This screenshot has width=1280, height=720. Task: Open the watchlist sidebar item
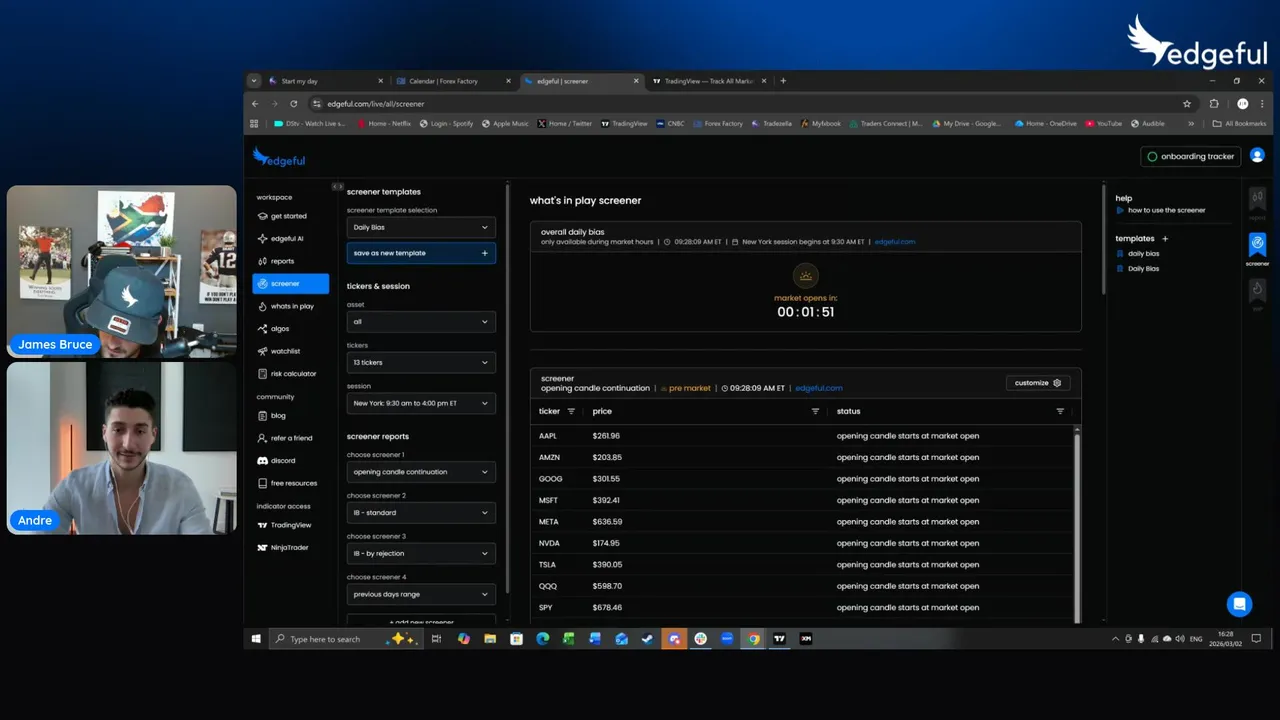284,351
